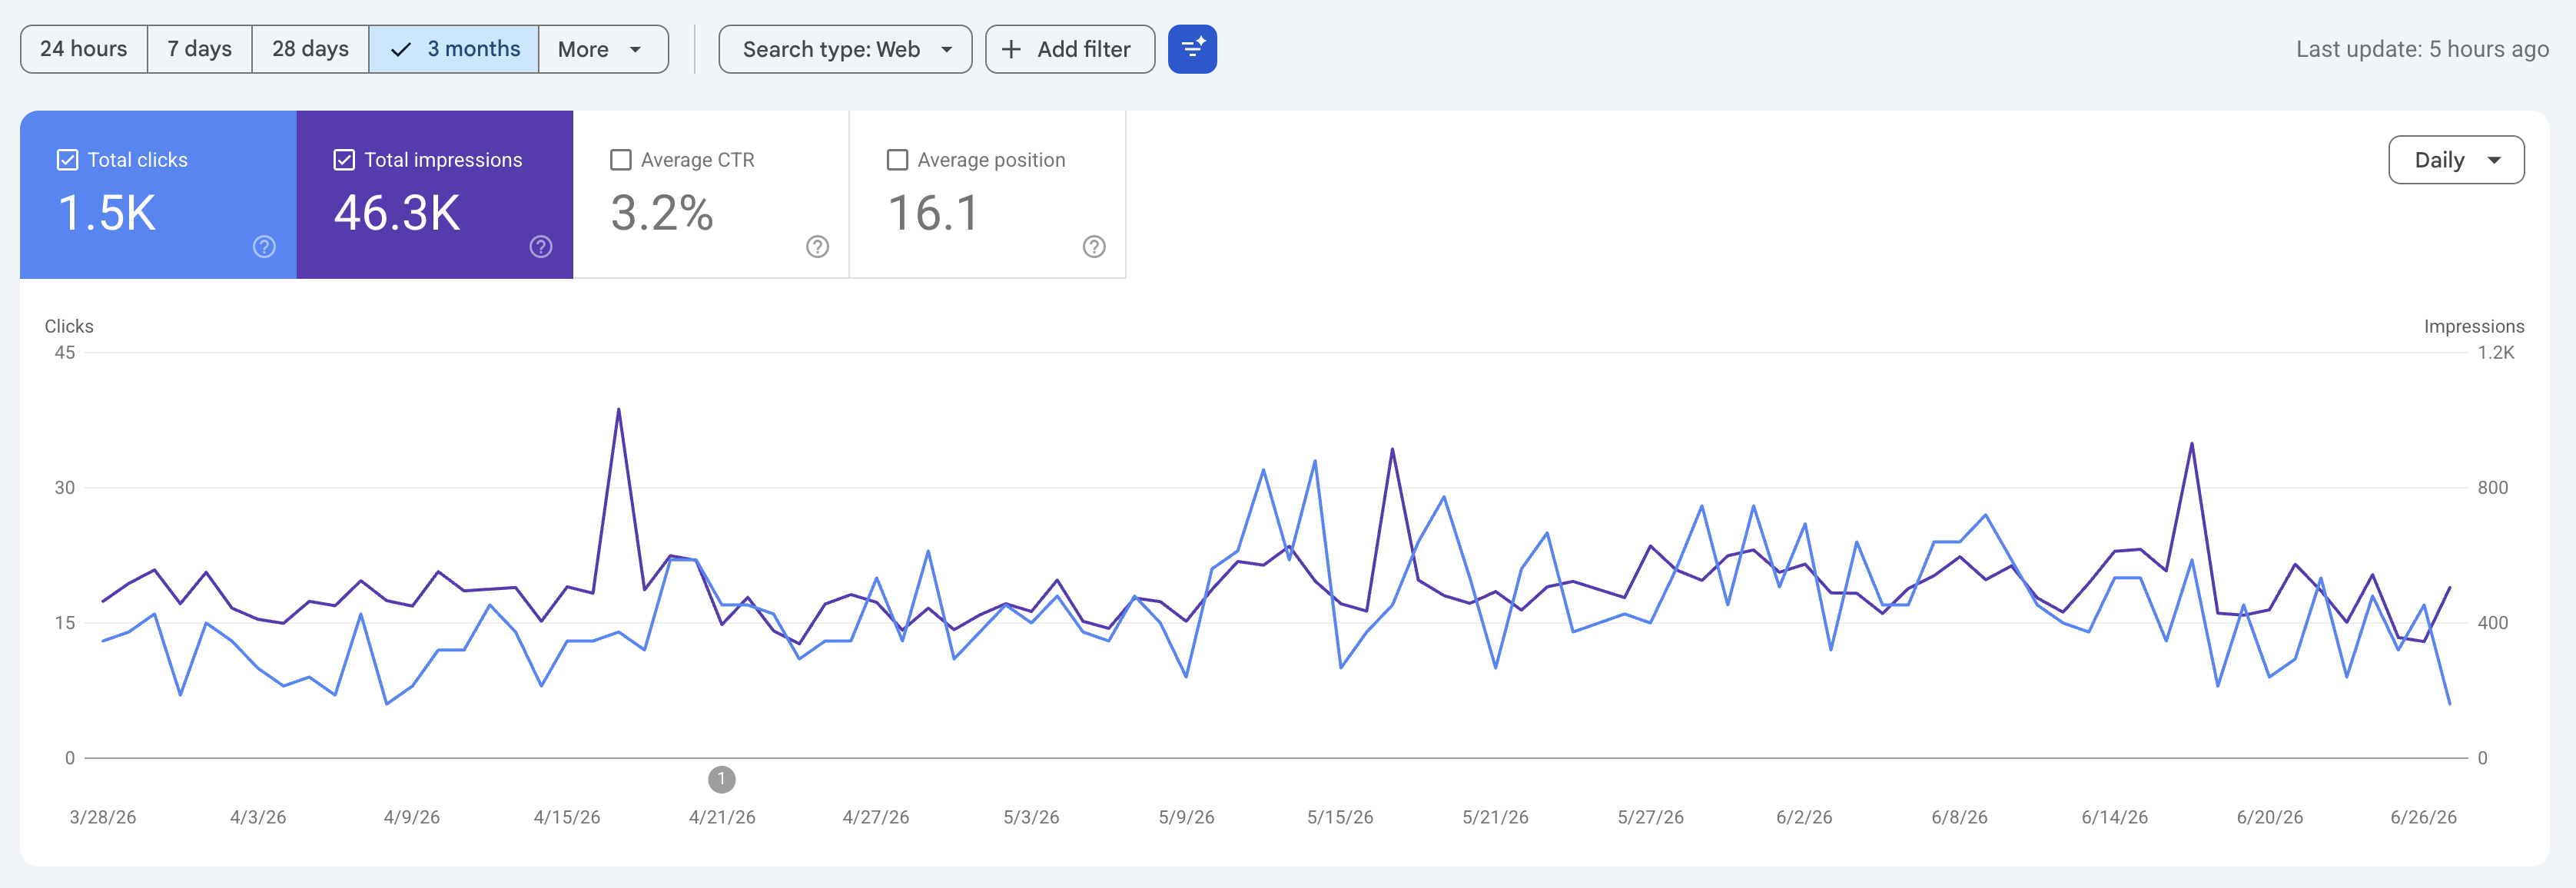Click the 800 impressions axis label

tap(2492, 488)
